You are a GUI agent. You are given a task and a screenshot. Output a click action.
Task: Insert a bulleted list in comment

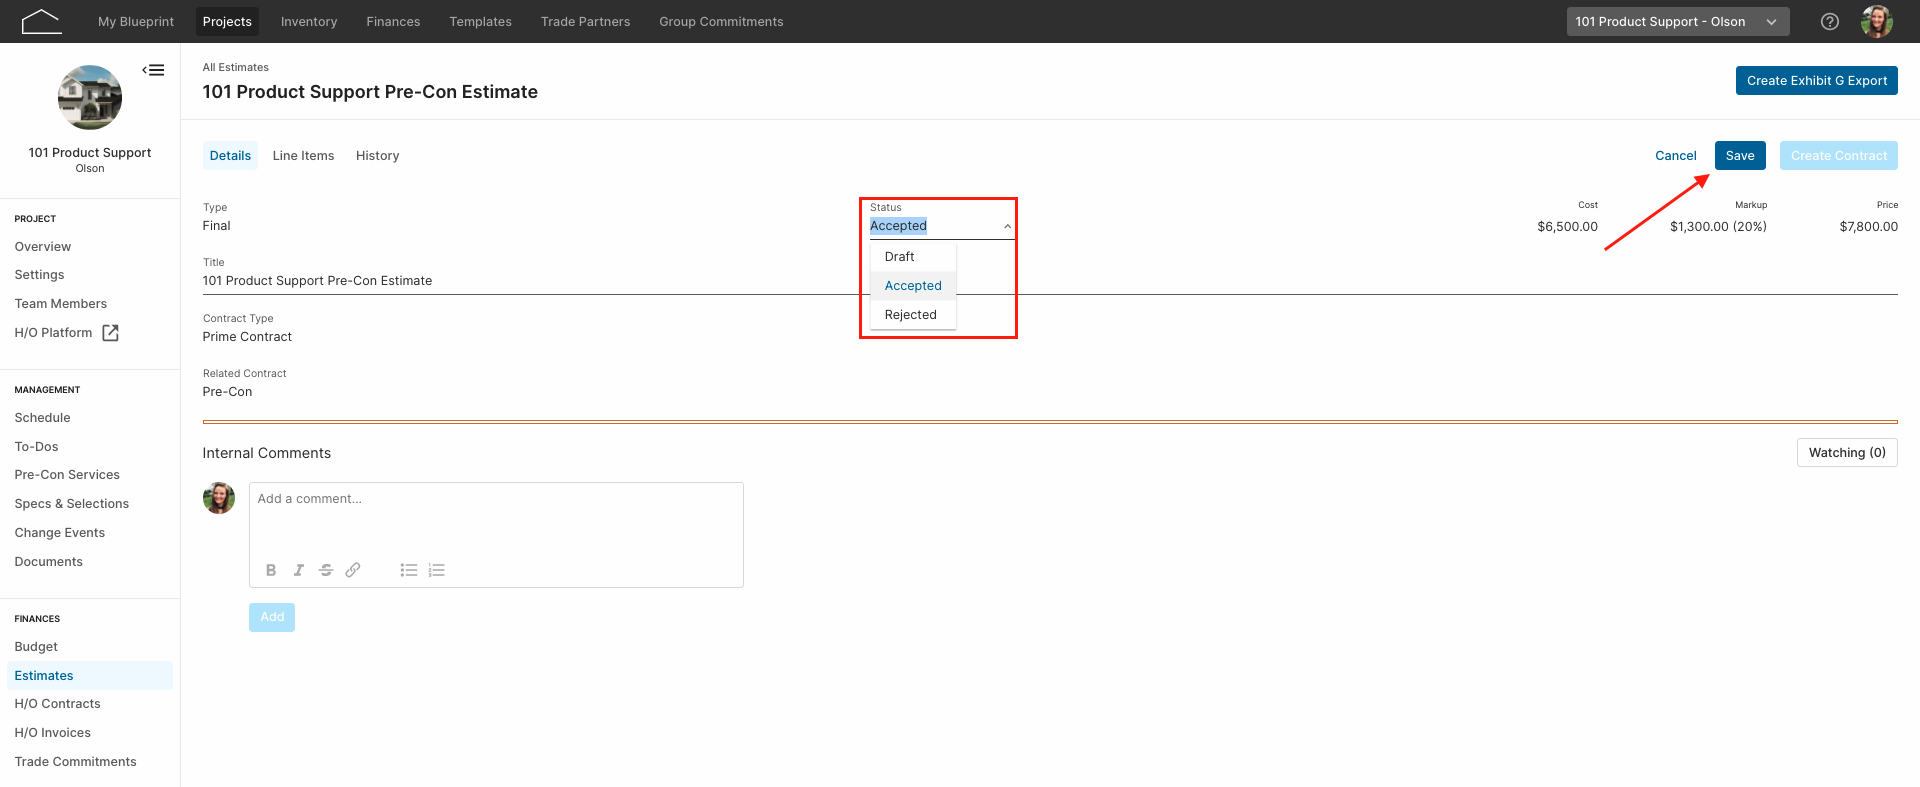coord(409,570)
